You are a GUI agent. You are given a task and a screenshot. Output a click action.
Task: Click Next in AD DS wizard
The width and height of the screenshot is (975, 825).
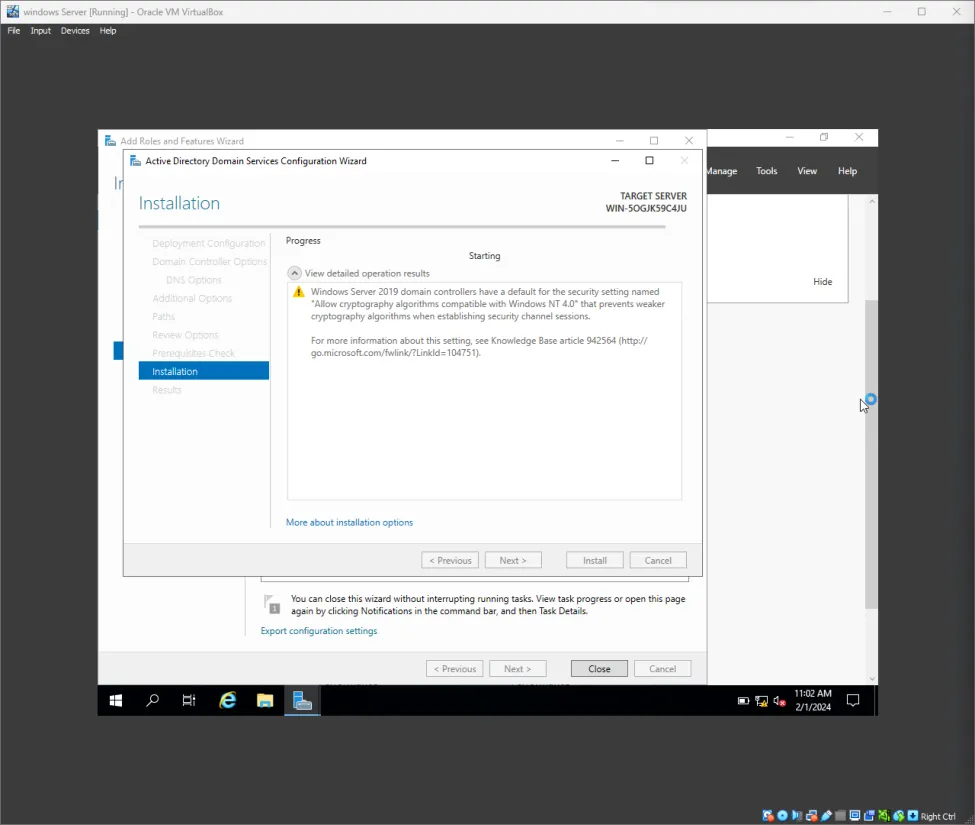click(513, 560)
